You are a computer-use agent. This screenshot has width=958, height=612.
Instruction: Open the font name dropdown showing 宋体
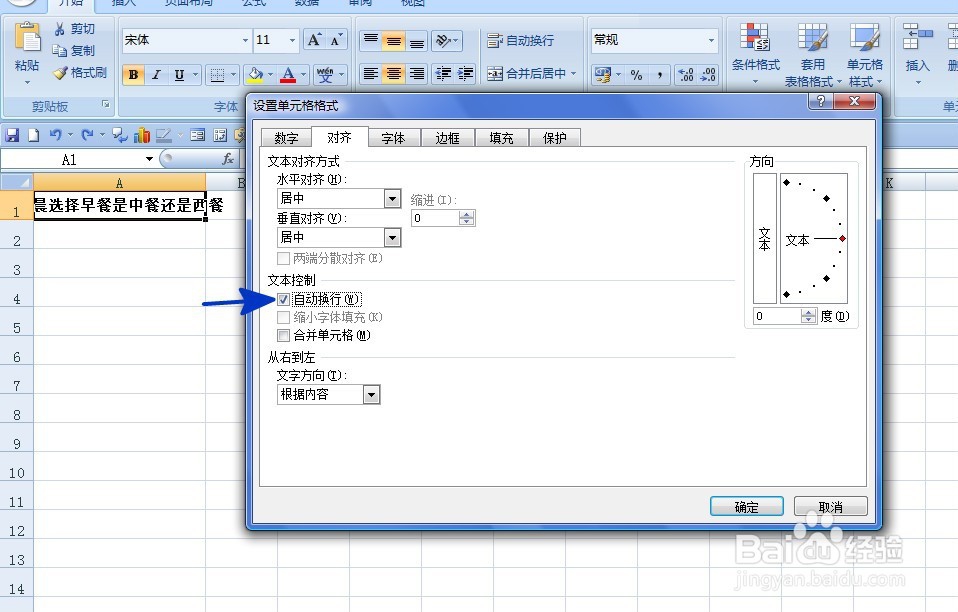247,40
